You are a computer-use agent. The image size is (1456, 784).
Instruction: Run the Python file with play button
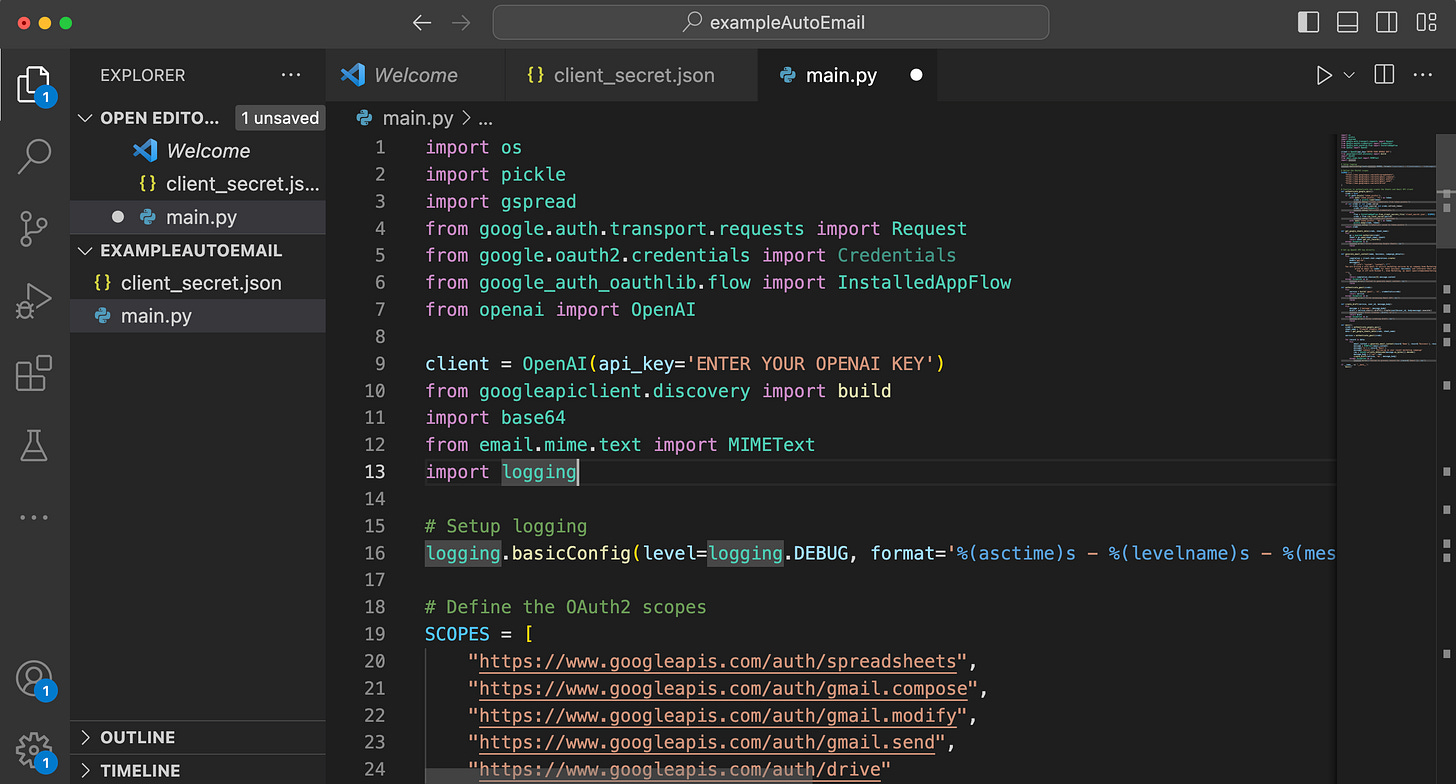[1324, 75]
